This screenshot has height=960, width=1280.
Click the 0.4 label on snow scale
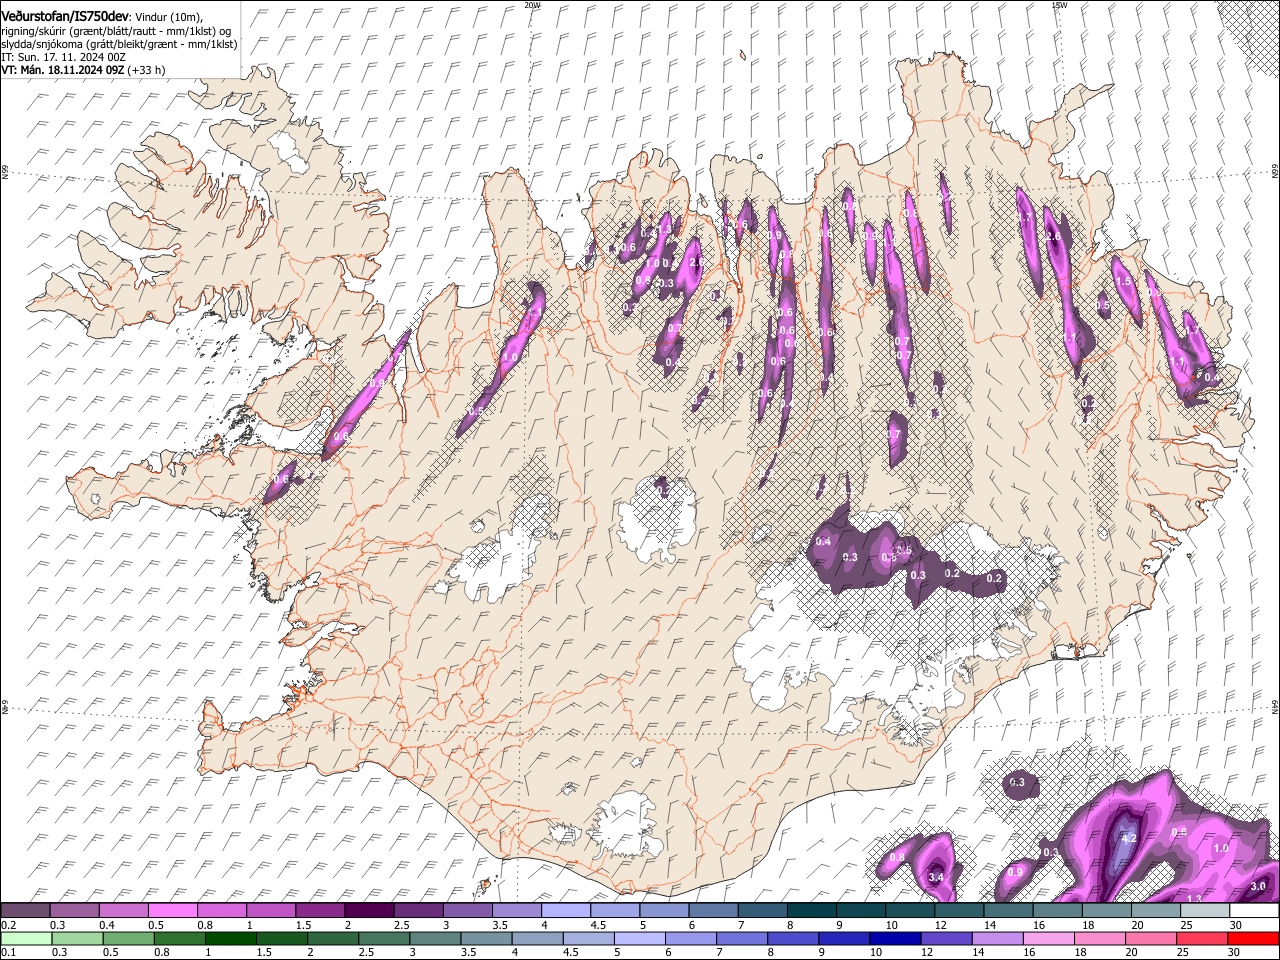click(108, 925)
